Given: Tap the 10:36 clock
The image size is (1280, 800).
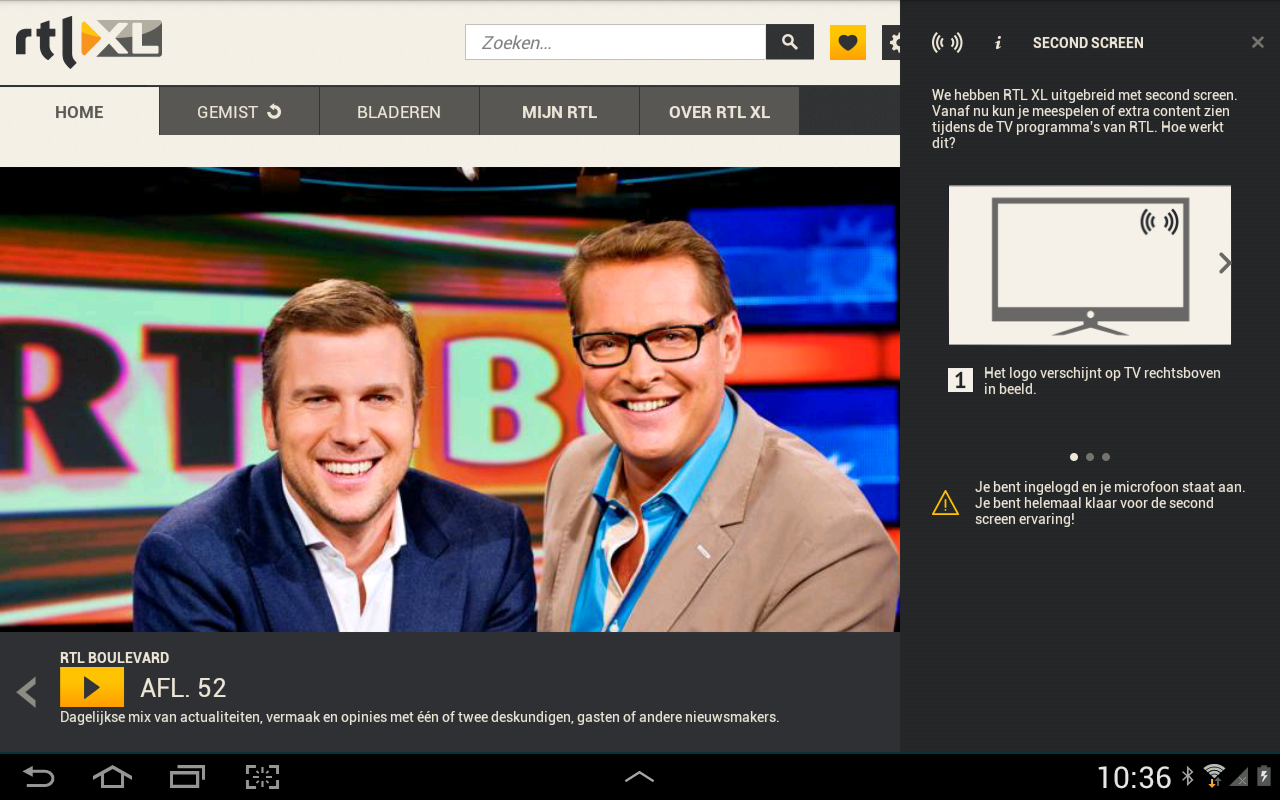Looking at the screenshot, I should tap(1134, 777).
